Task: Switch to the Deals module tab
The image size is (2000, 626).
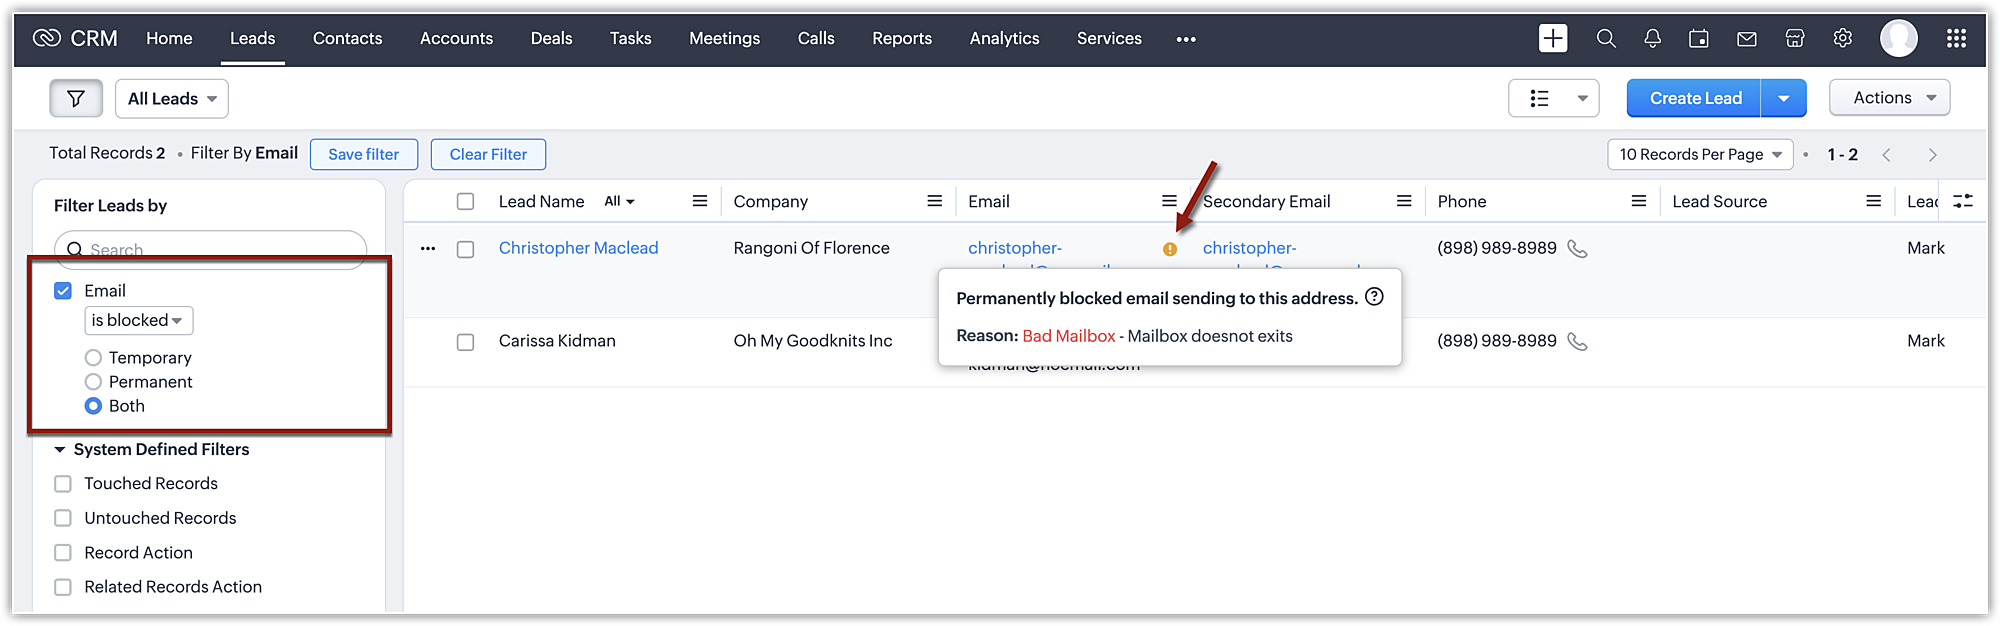Action: [x=551, y=38]
